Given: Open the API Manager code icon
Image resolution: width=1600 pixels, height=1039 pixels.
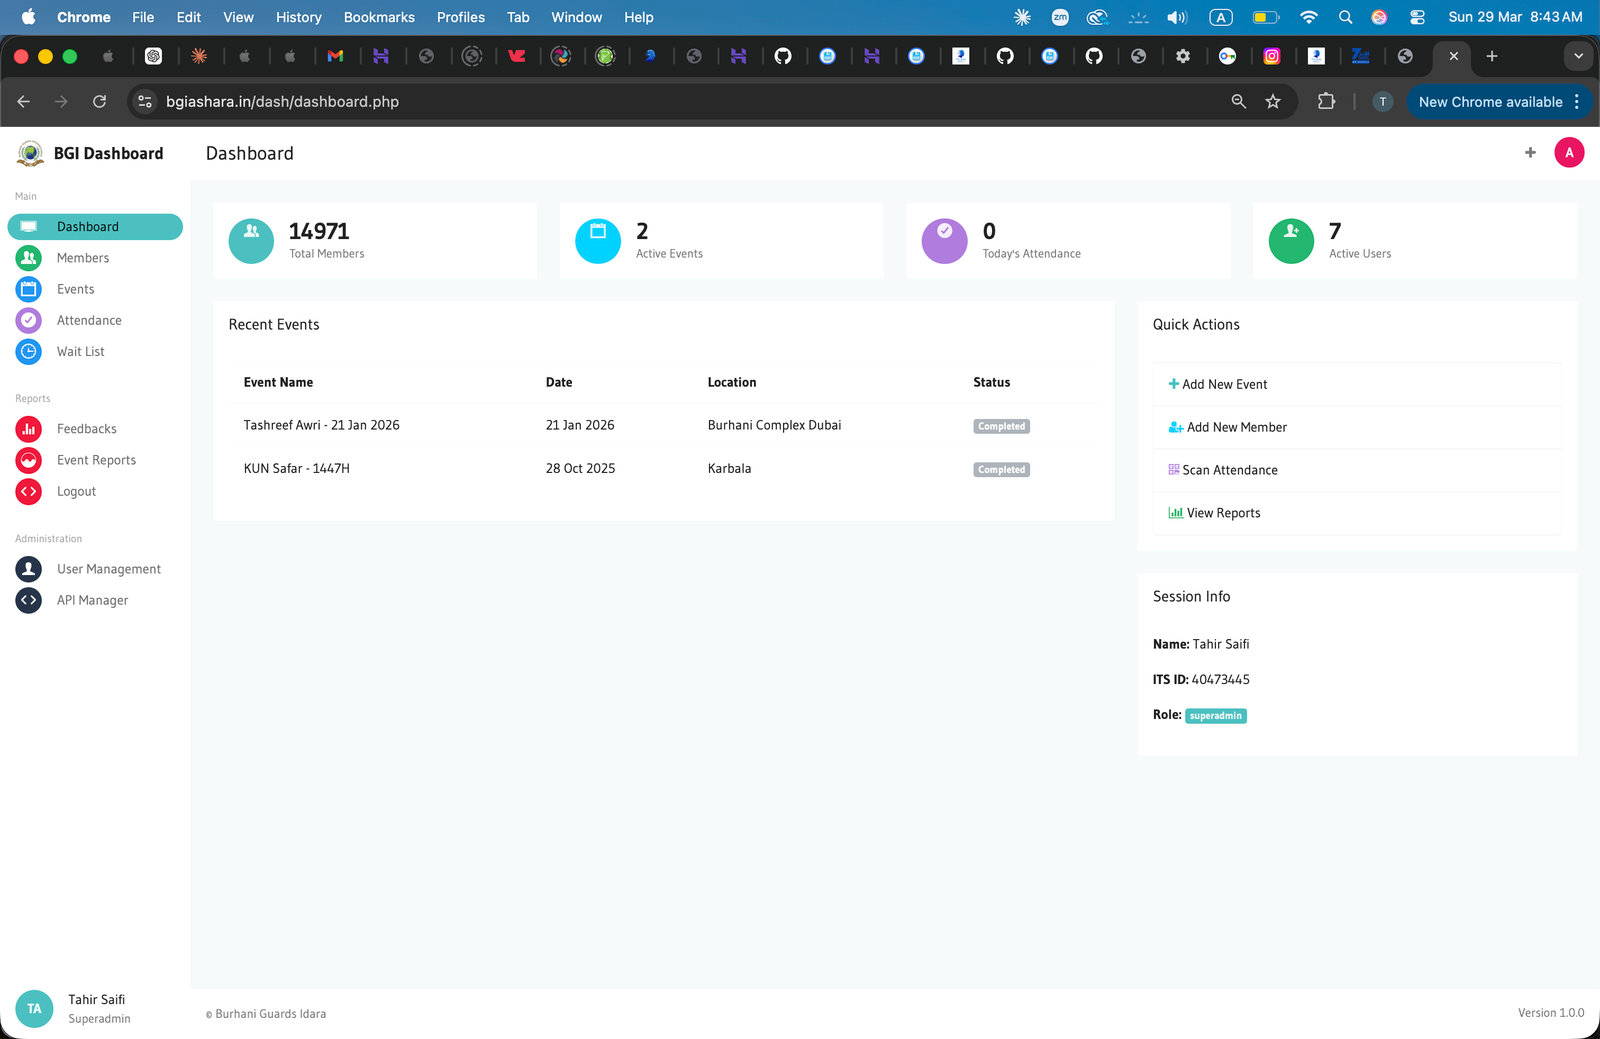Looking at the screenshot, I should 29,600.
